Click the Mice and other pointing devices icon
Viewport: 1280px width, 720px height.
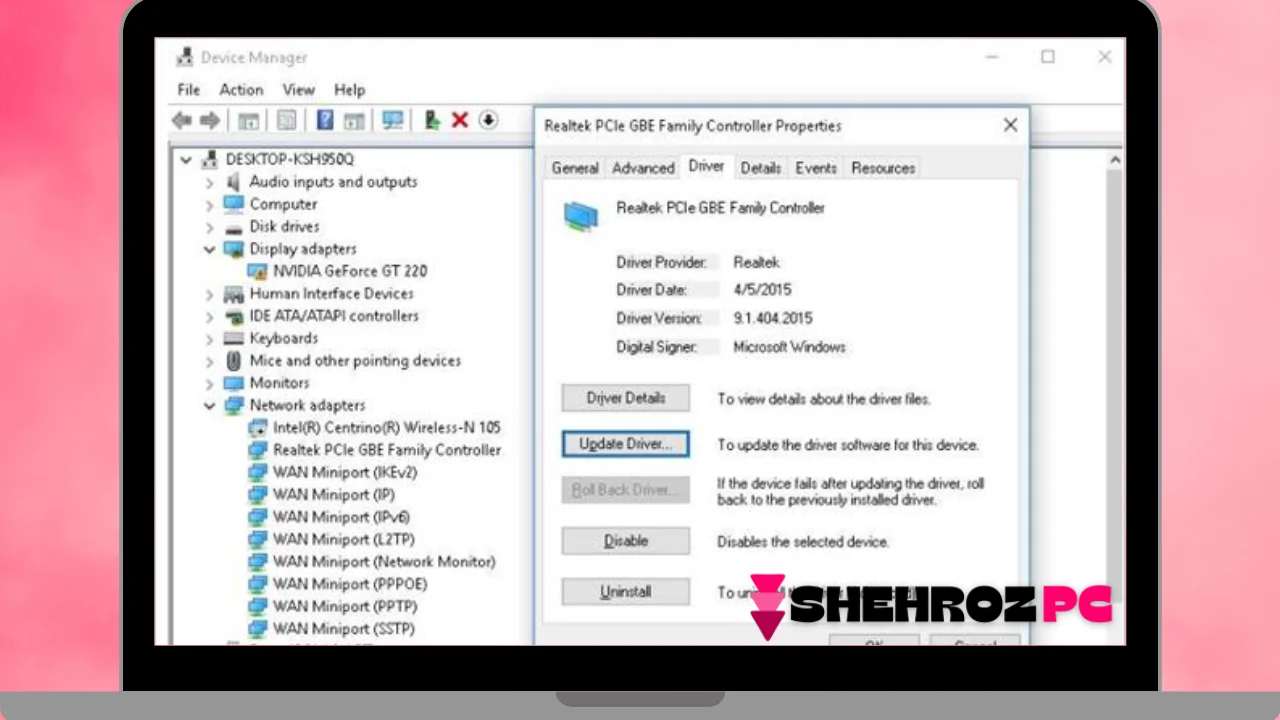click(234, 361)
